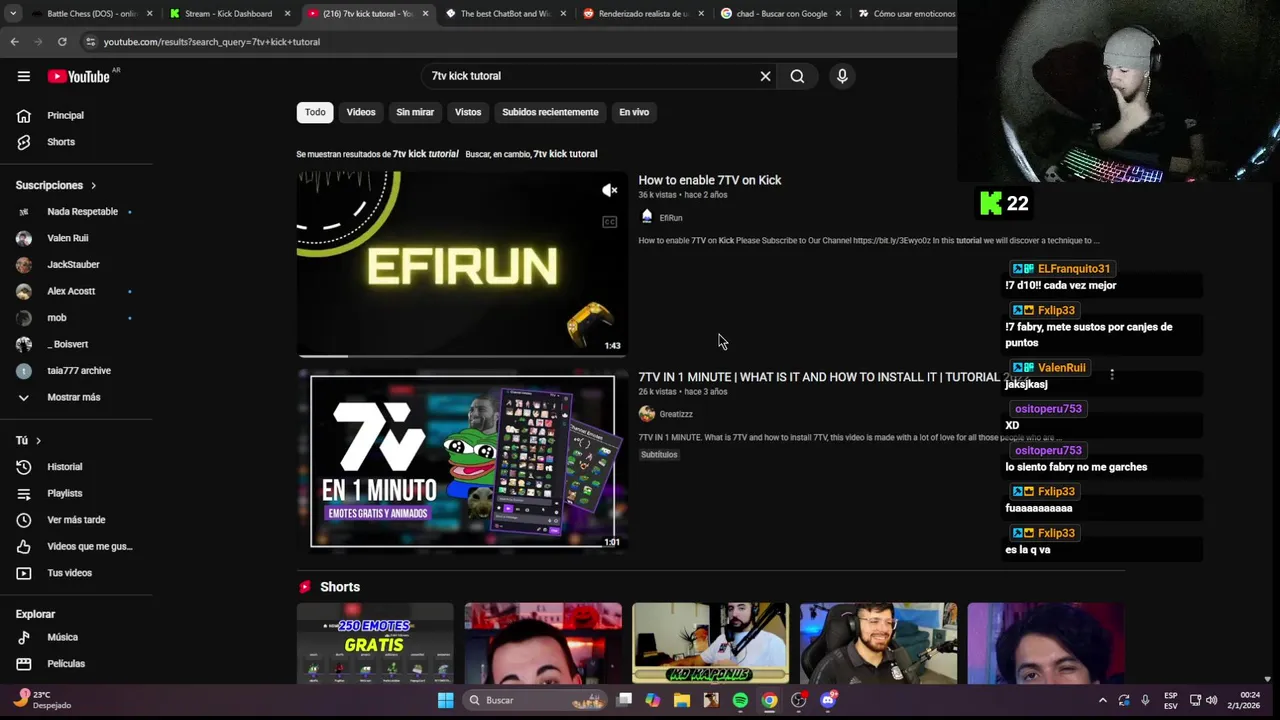Open EfiRun channel name link
Image resolution: width=1280 pixels, height=720 pixels.
tap(671, 218)
